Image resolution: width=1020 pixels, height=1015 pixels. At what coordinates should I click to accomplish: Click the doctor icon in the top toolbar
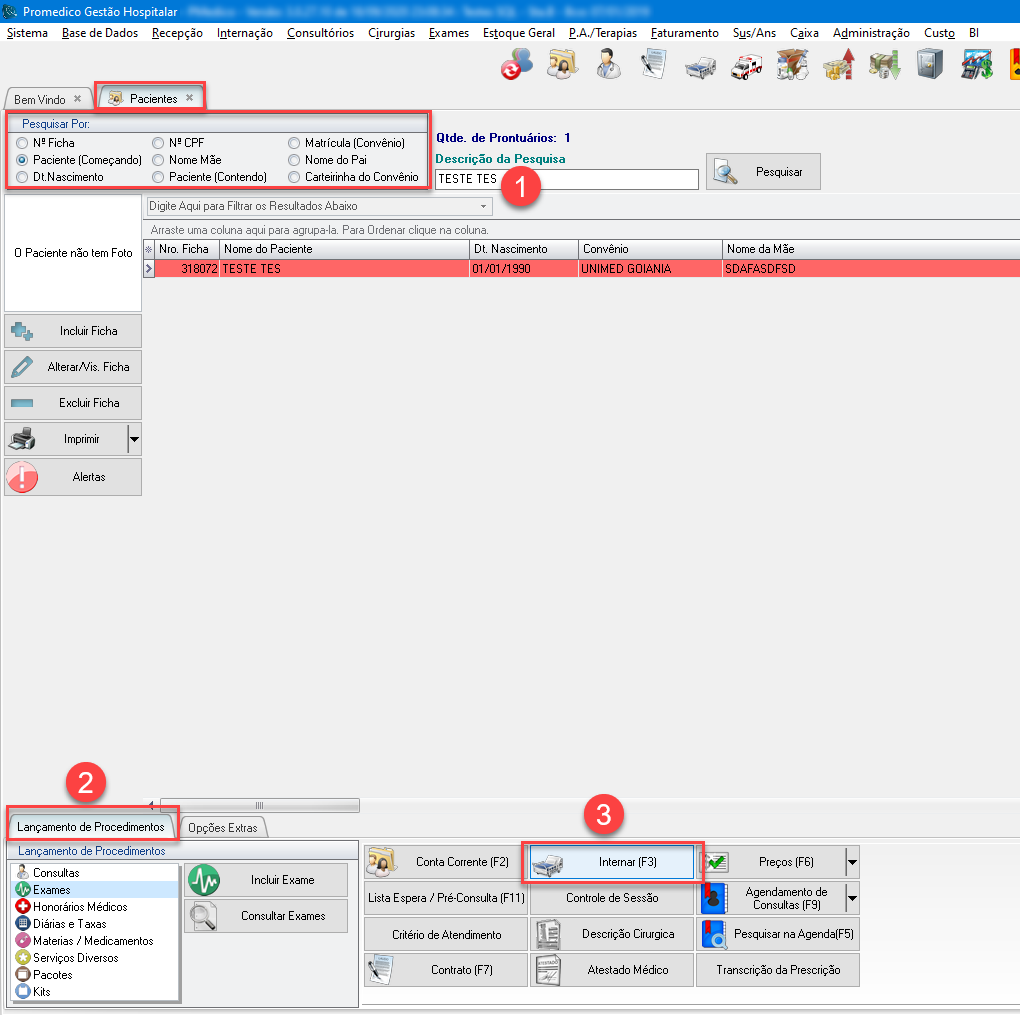click(607, 66)
